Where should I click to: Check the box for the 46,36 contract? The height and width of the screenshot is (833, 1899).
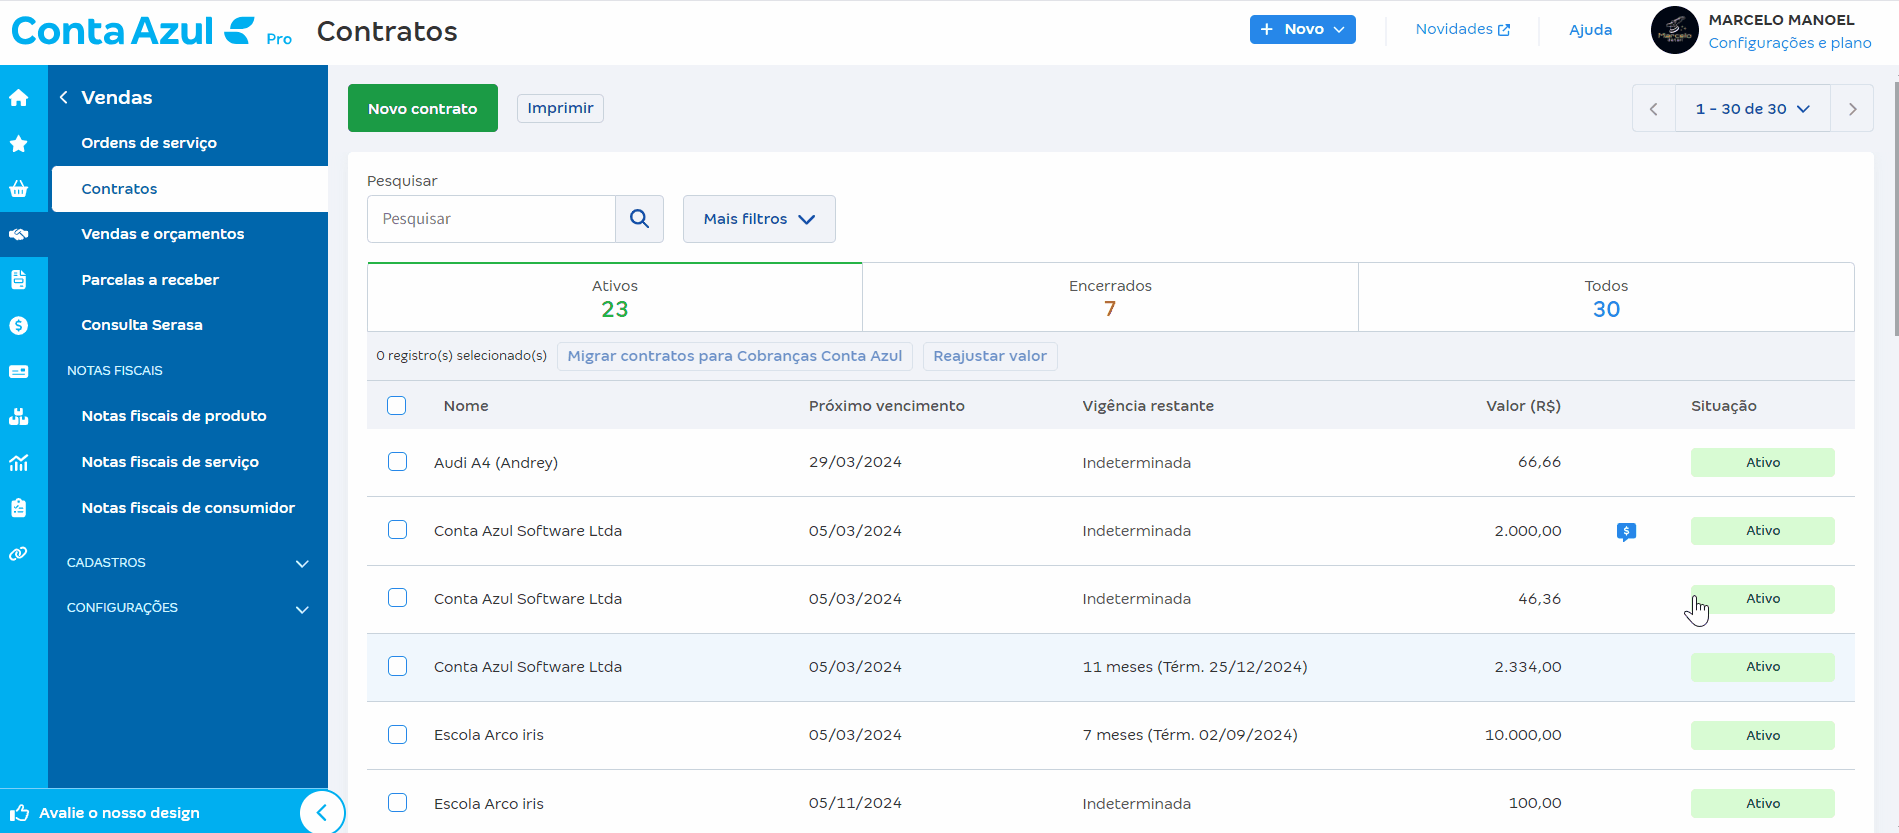tap(397, 598)
